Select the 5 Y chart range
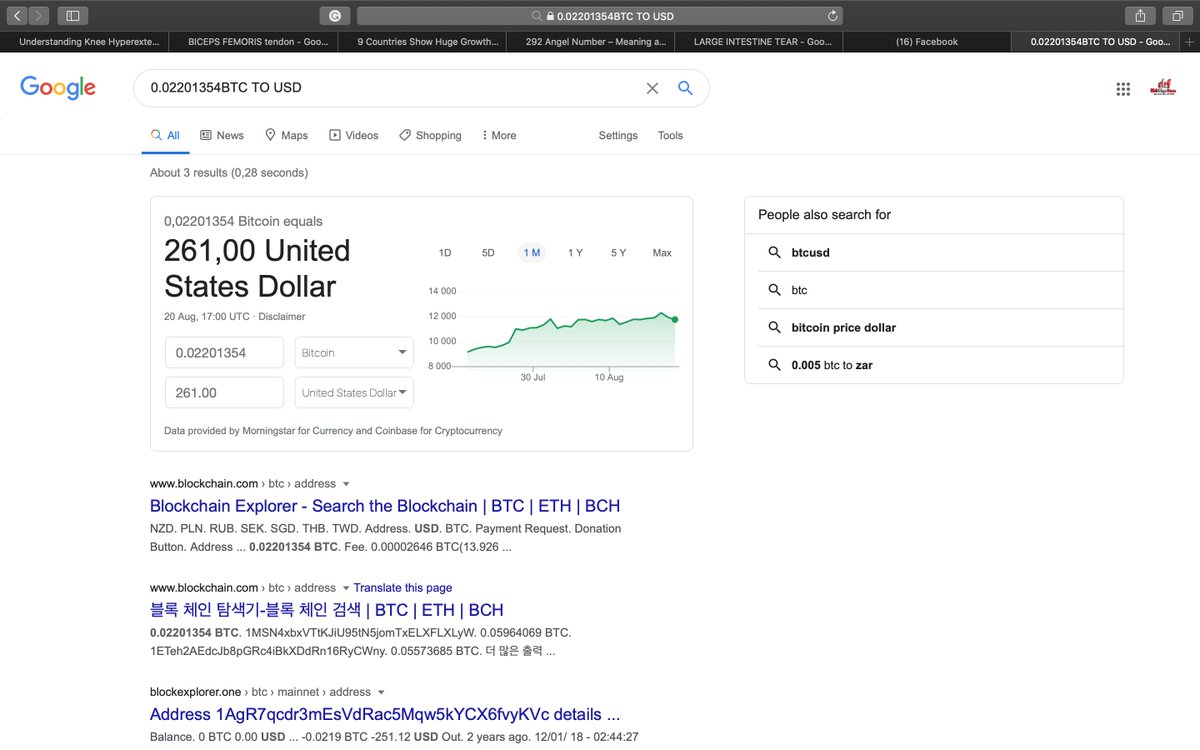The height and width of the screenshot is (750, 1200). [618, 253]
